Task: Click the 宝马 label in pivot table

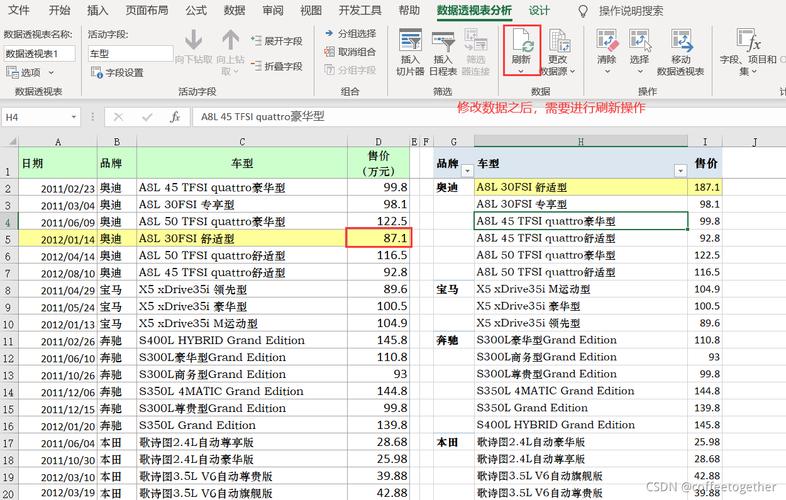Action: click(447, 289)
